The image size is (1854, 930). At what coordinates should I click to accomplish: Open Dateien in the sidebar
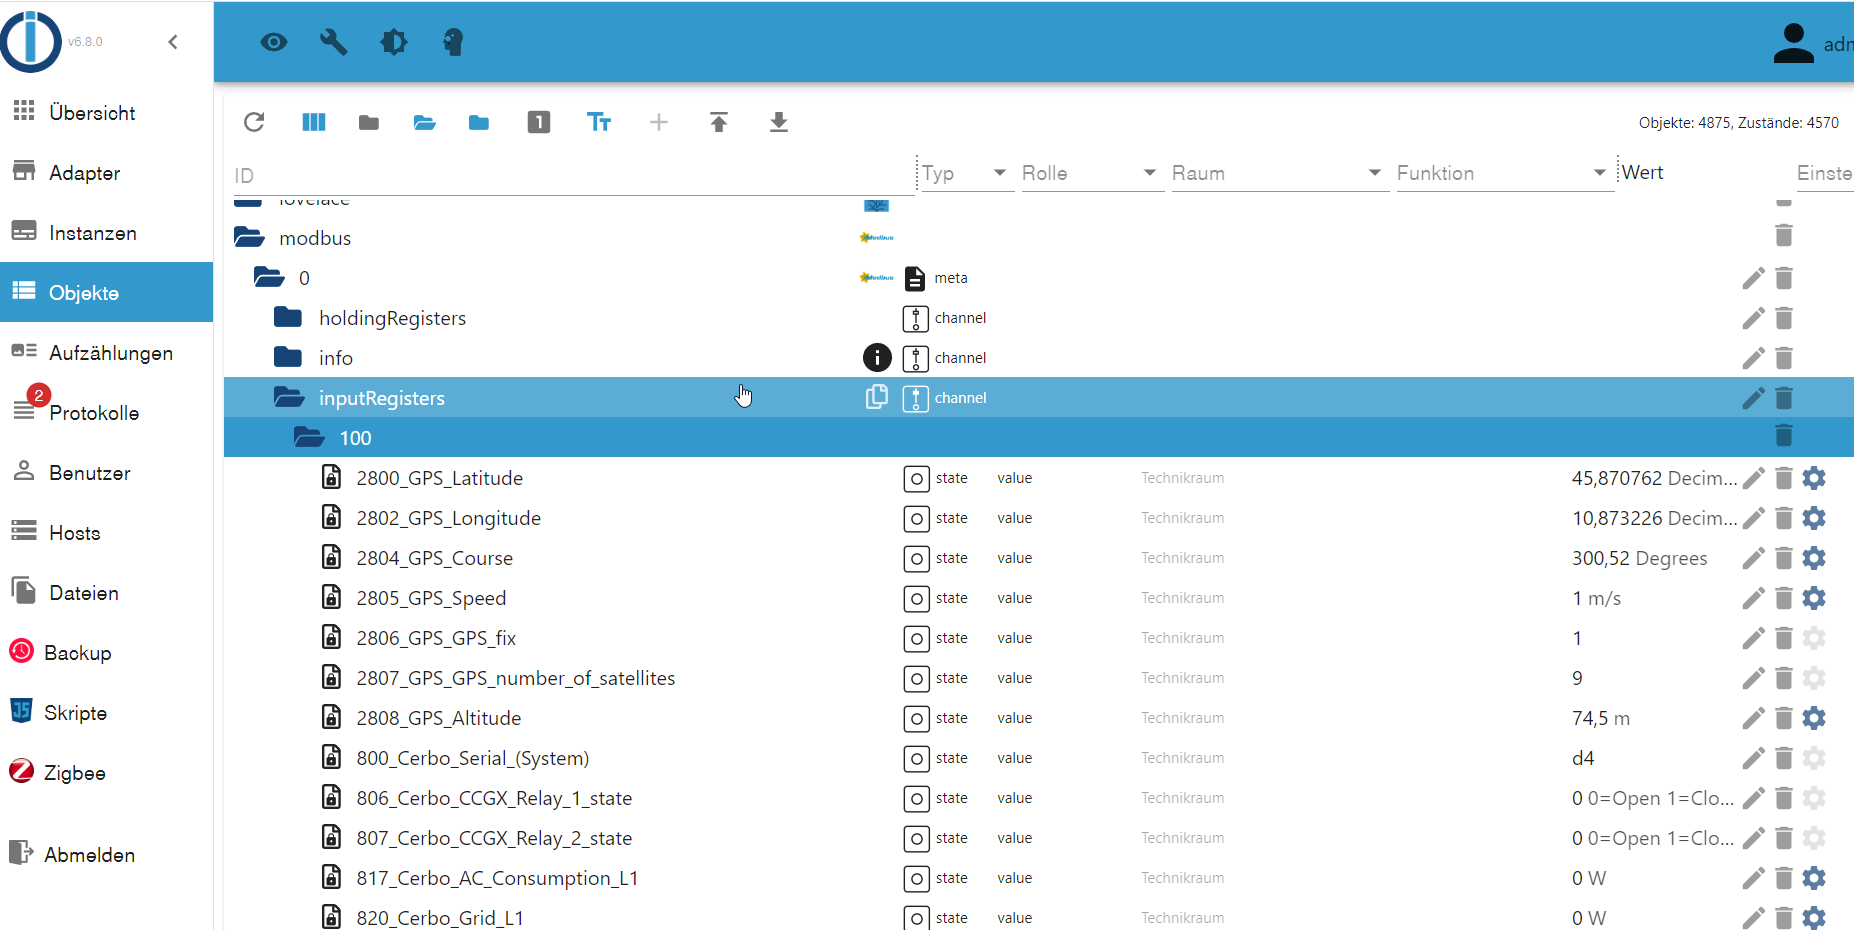(106, 593)
